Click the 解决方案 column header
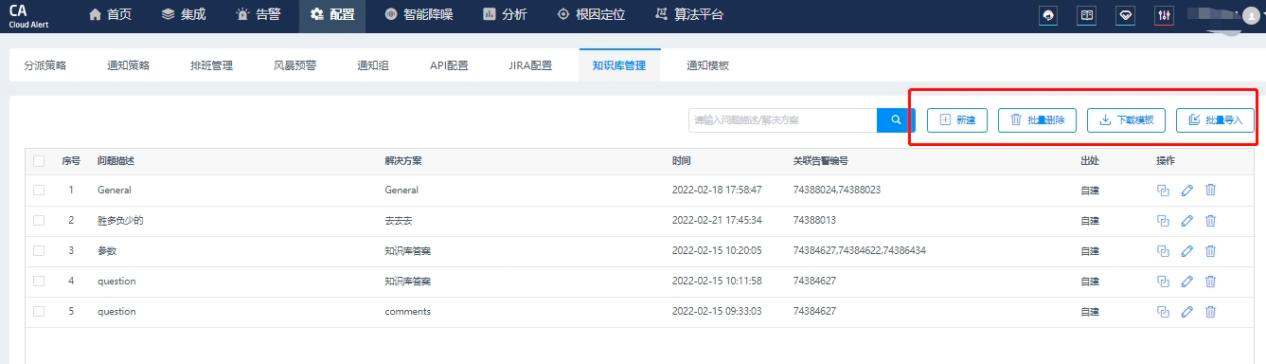Screen dimensions: 1266x364 (x=403, y=160)
